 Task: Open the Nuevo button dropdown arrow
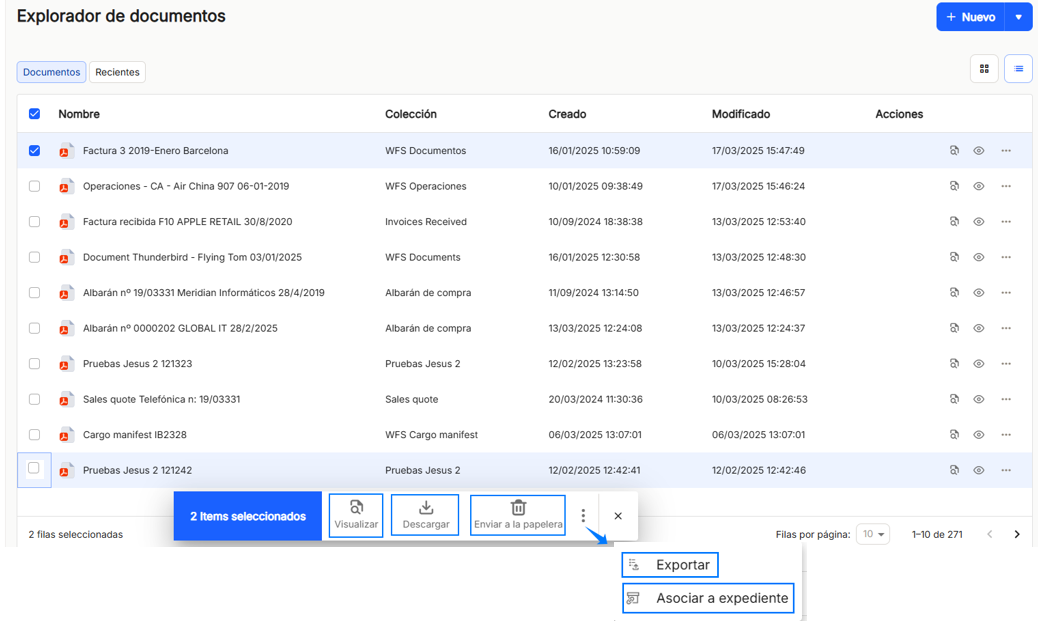click(x=1018, y=17)
